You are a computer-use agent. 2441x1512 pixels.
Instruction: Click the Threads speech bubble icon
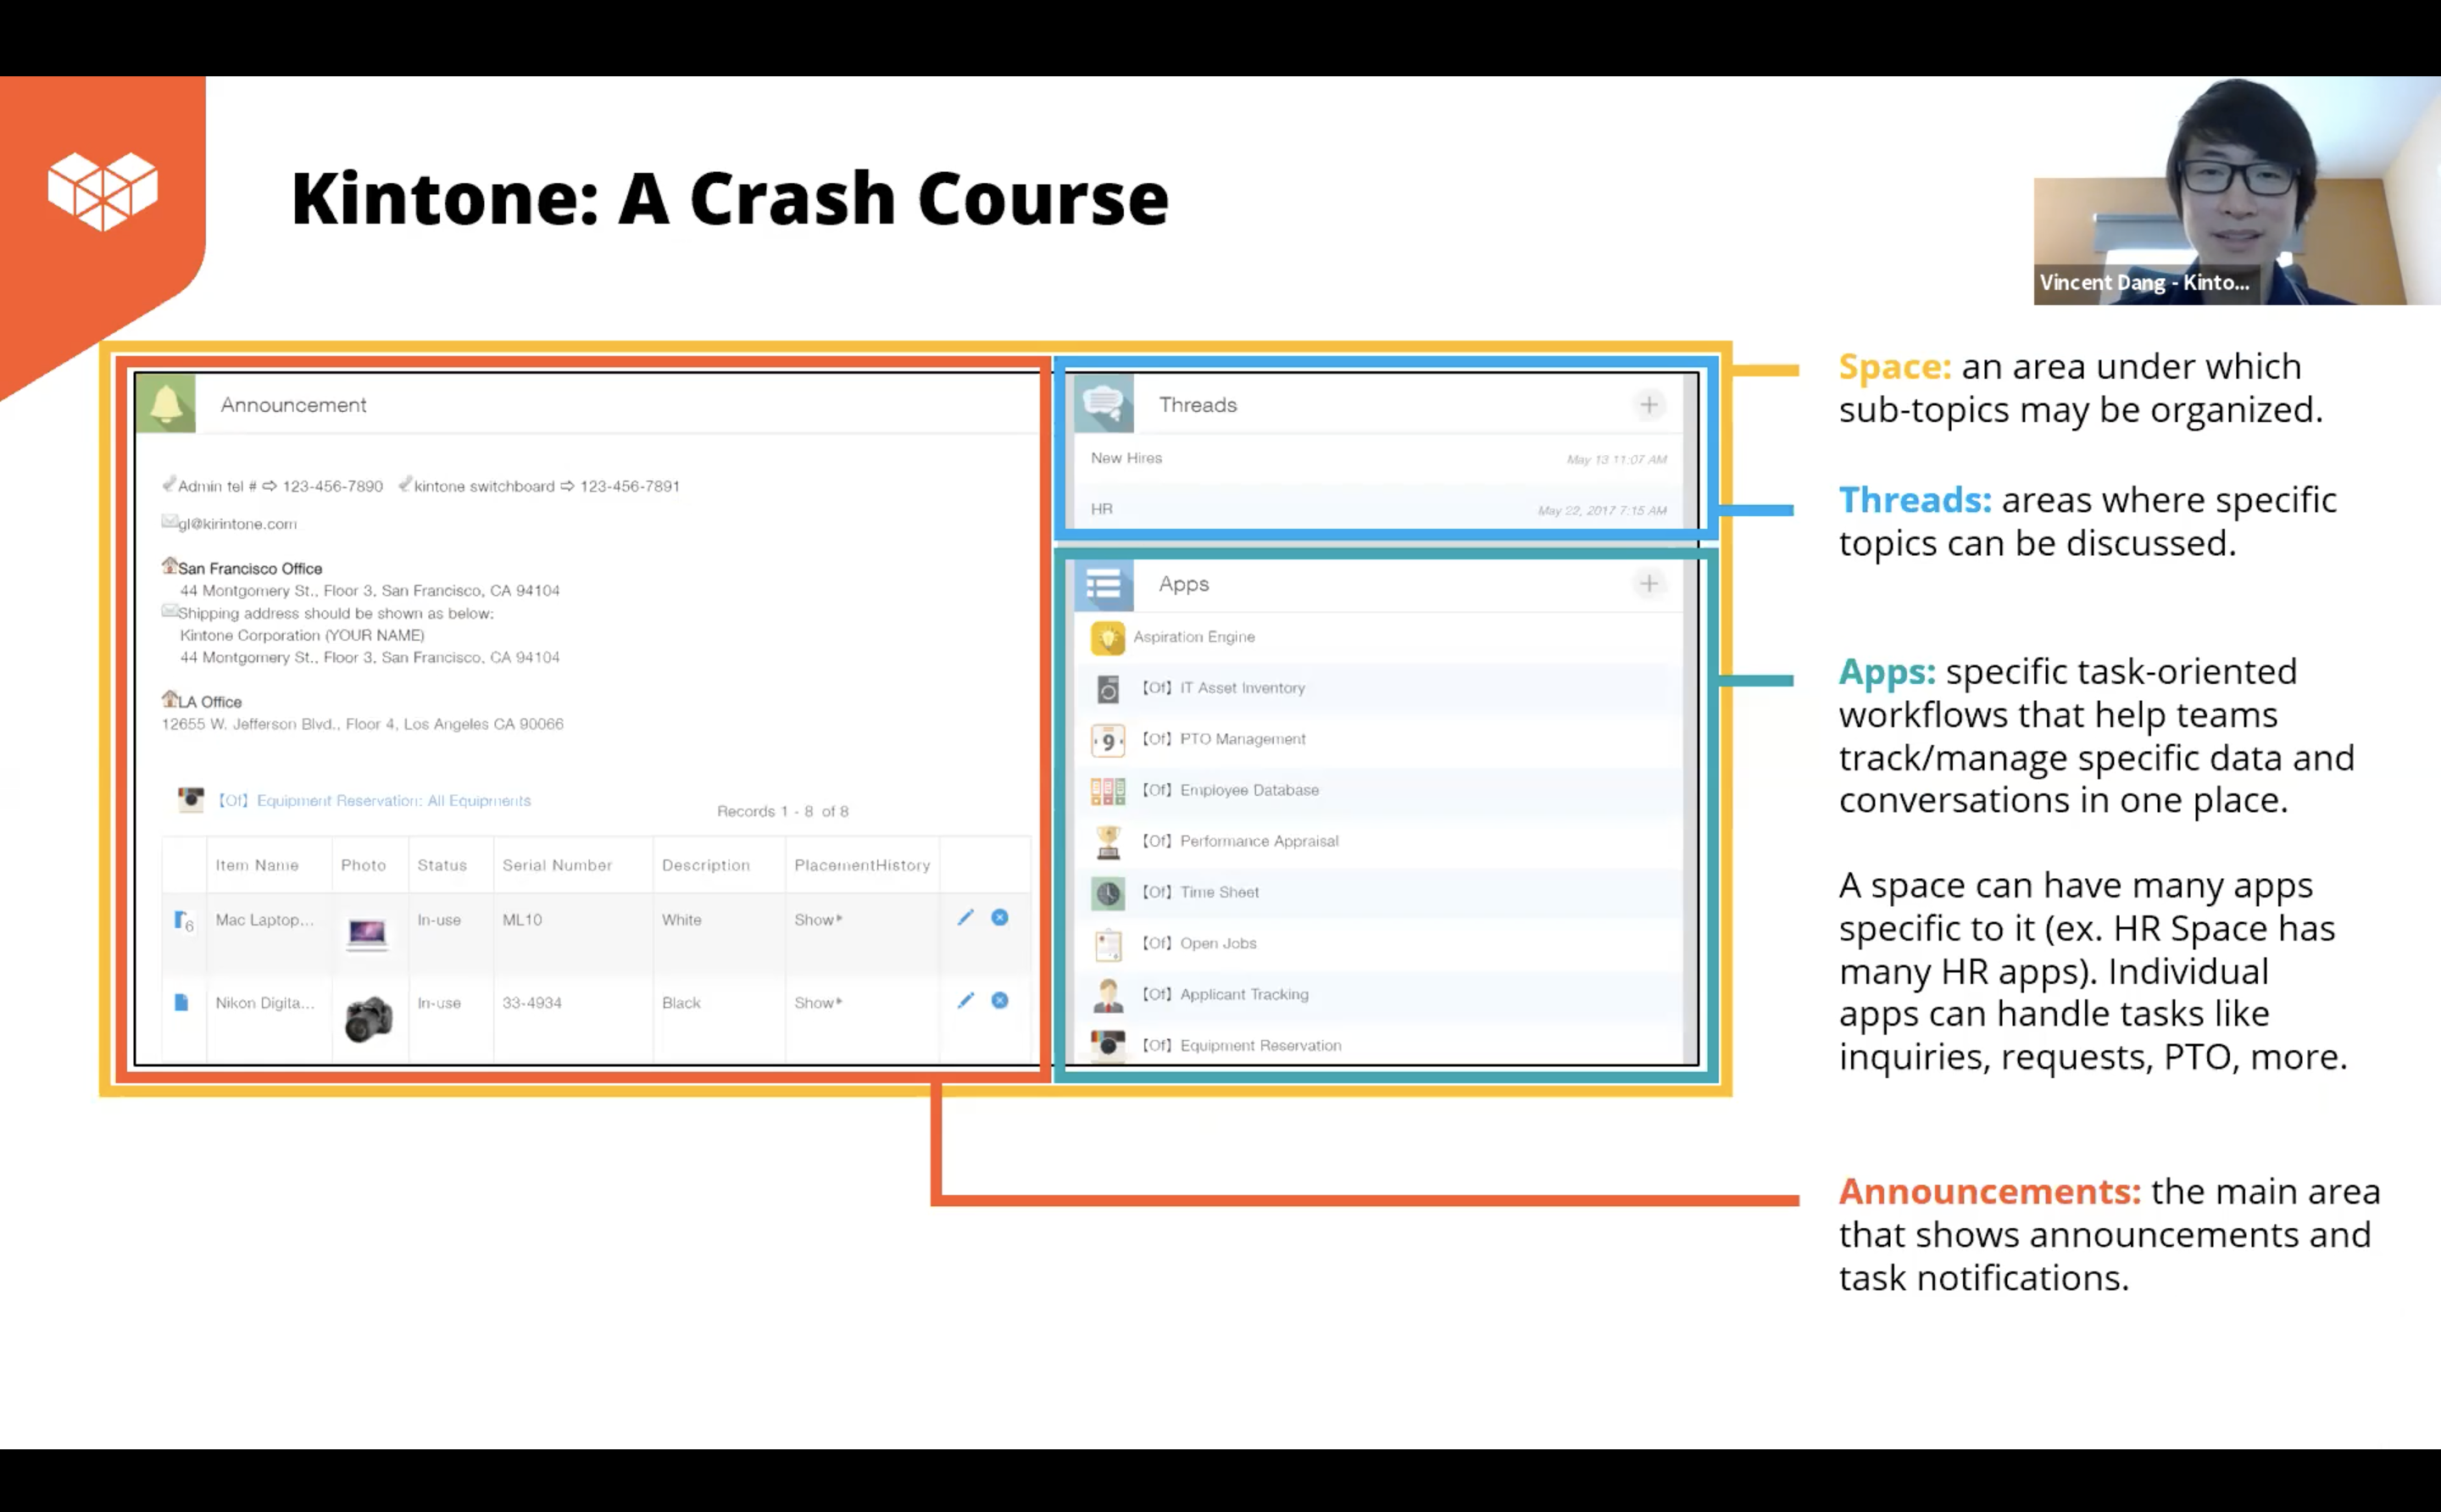coord(1104,404)
